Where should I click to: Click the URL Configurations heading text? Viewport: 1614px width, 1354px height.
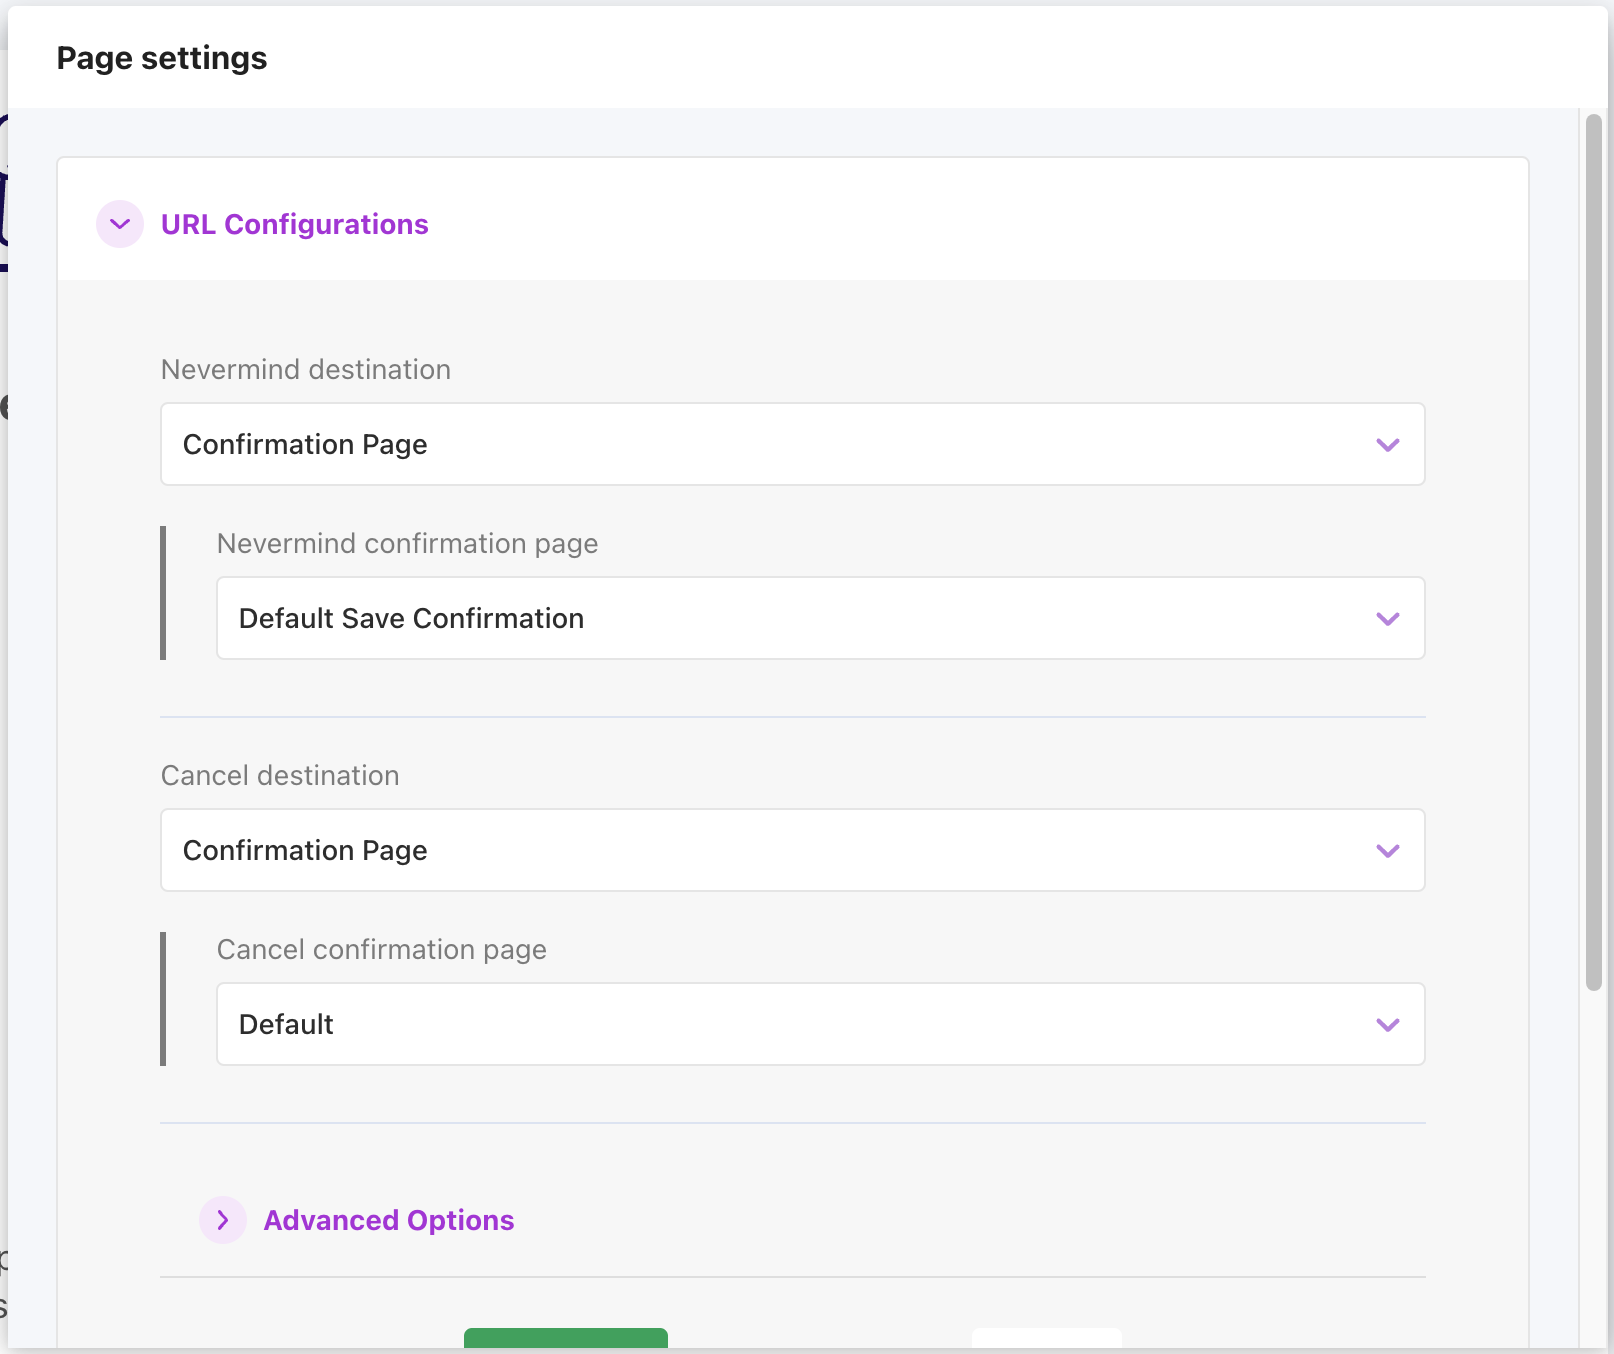[294, 224]
